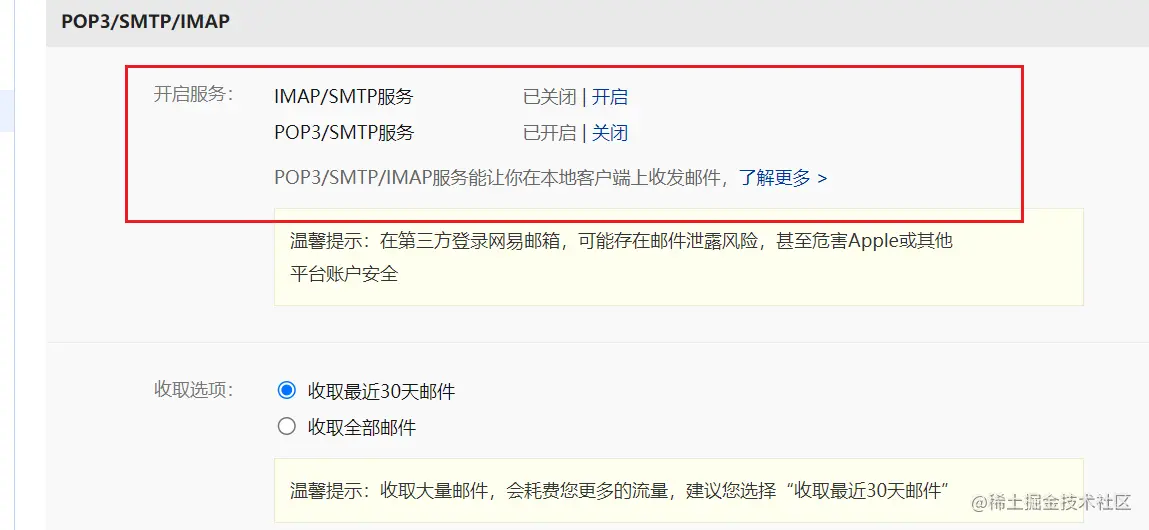The height and width of the screenshot is (530, 1149).
Task: Click the highlighted item in left sidebar strip
Action: (x=7, y=111)
